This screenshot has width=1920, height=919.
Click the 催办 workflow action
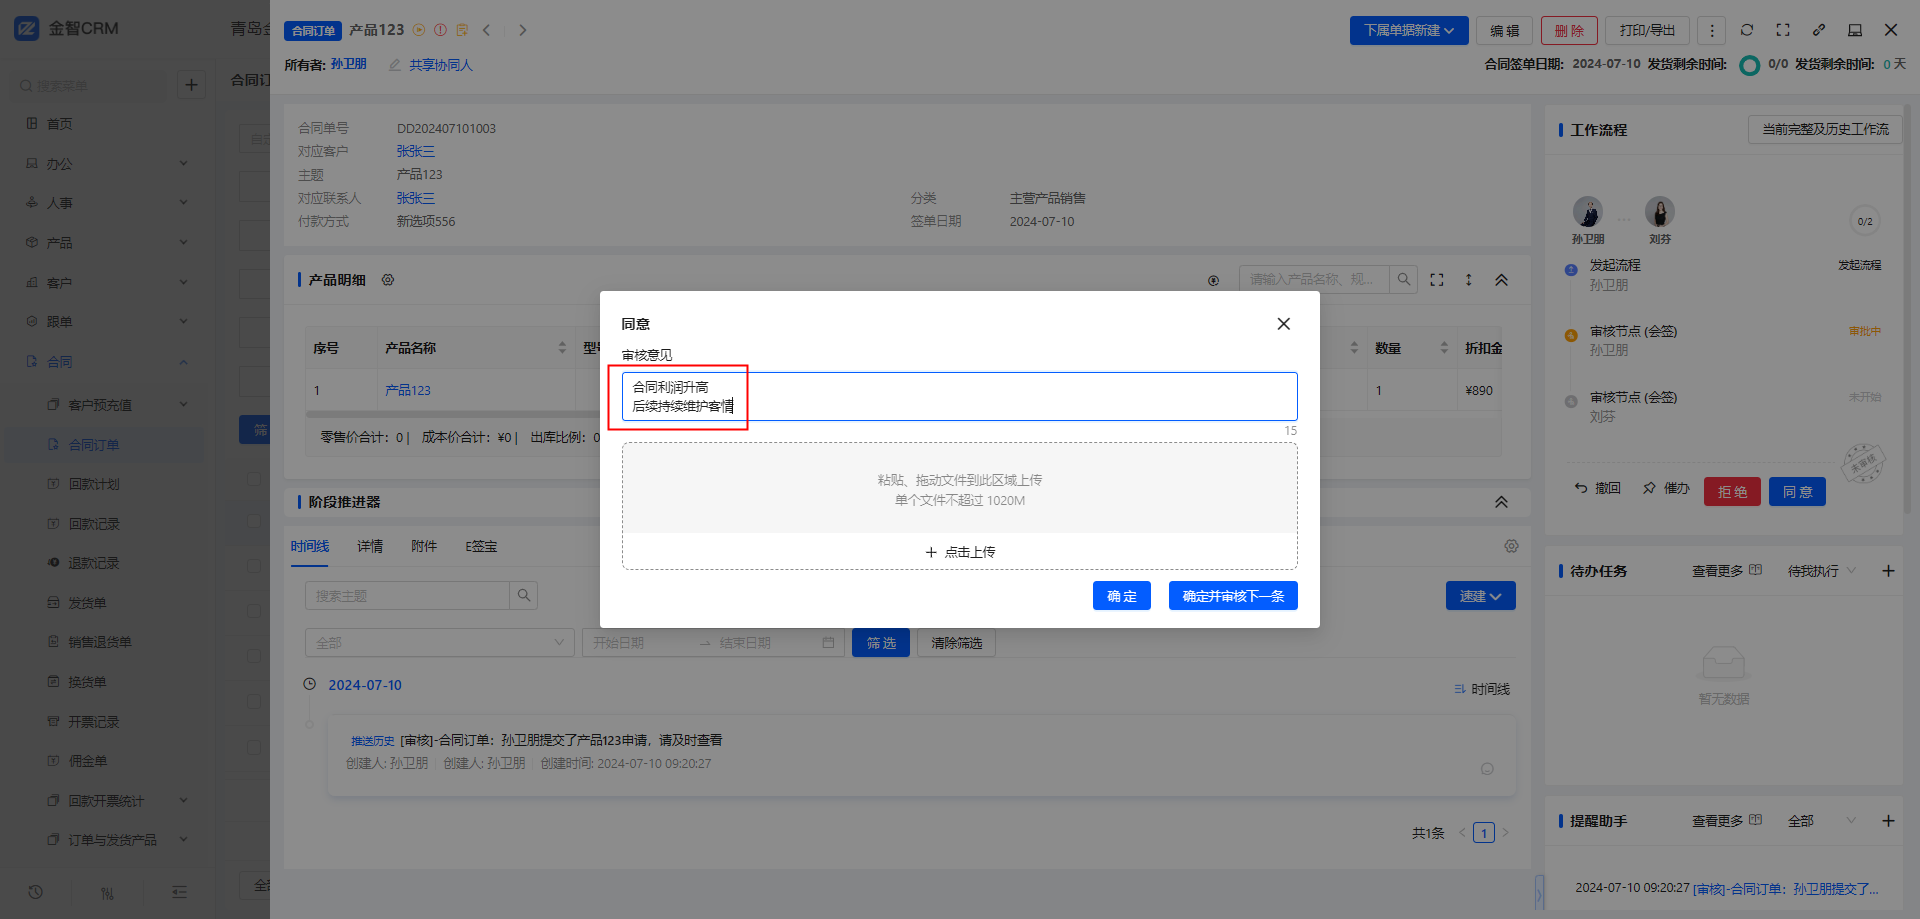tap(1666, 488)
